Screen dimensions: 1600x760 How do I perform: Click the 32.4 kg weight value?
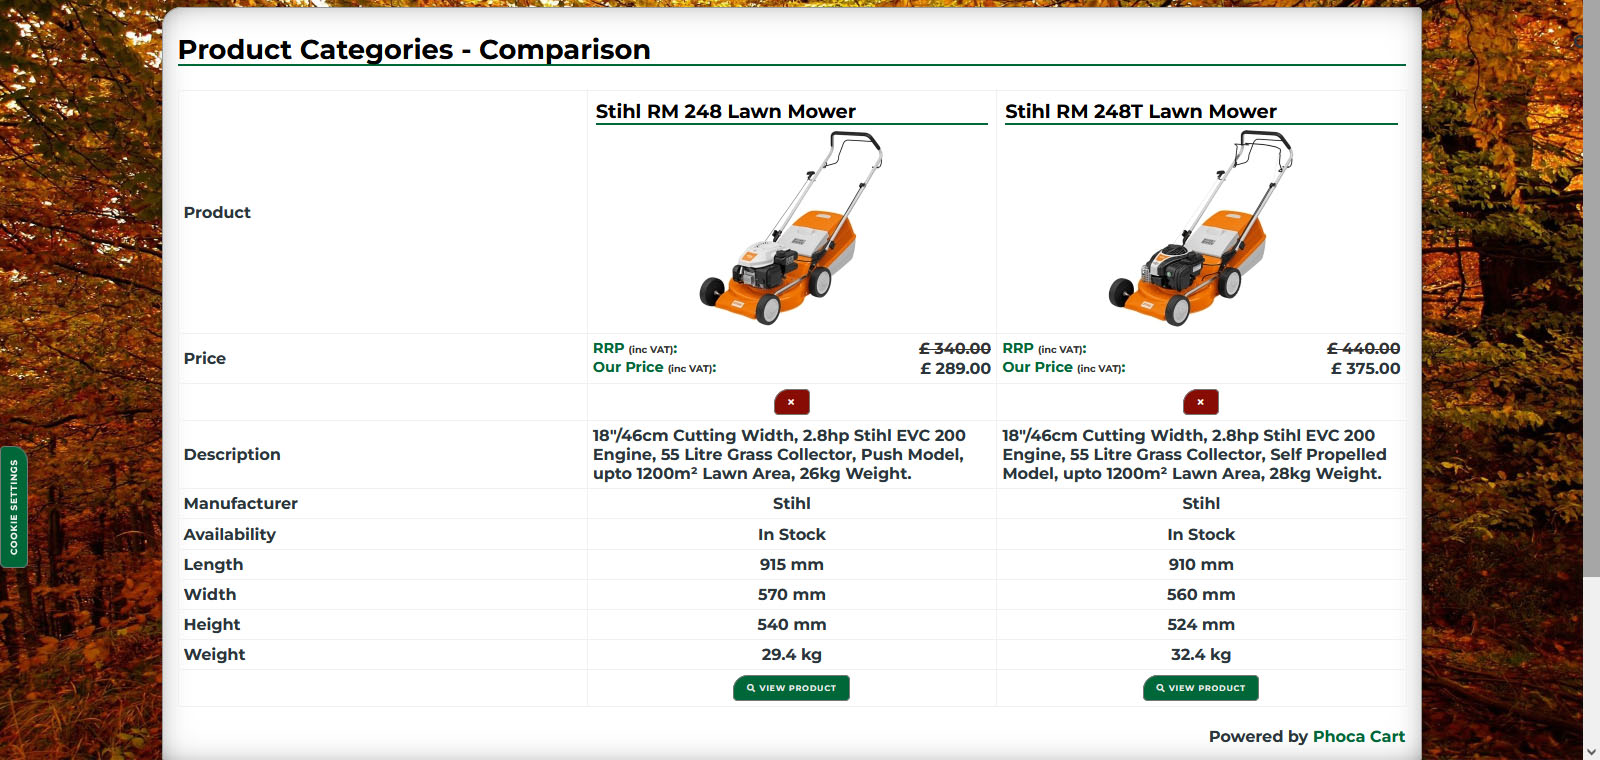pos(1200,655)
